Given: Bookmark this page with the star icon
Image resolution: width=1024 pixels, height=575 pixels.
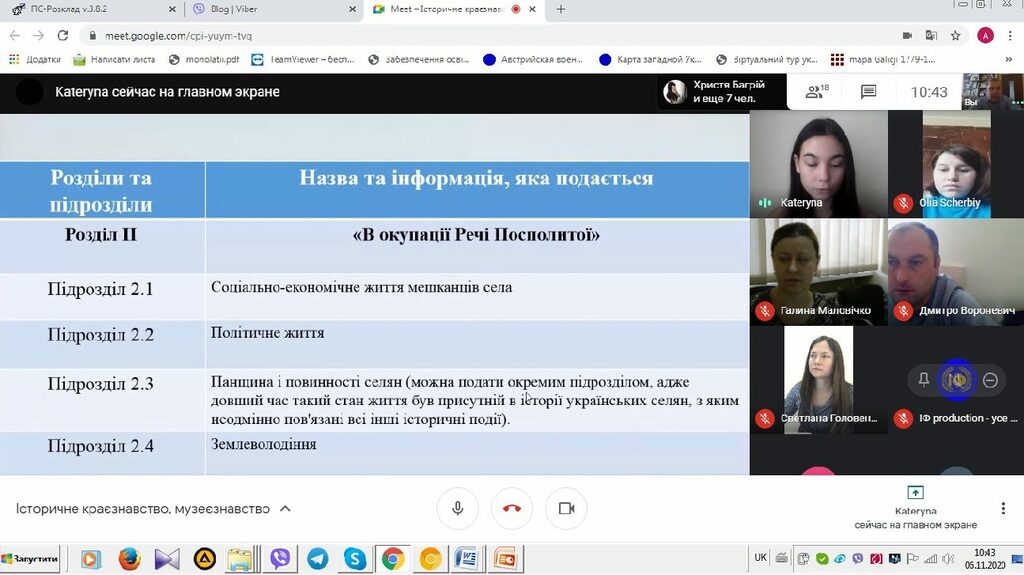Looking at the screenshot, I should [956, 35].
